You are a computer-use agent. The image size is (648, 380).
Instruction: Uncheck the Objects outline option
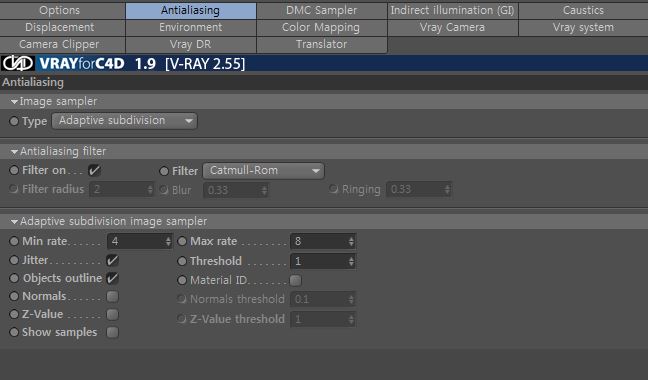point(112,278)
